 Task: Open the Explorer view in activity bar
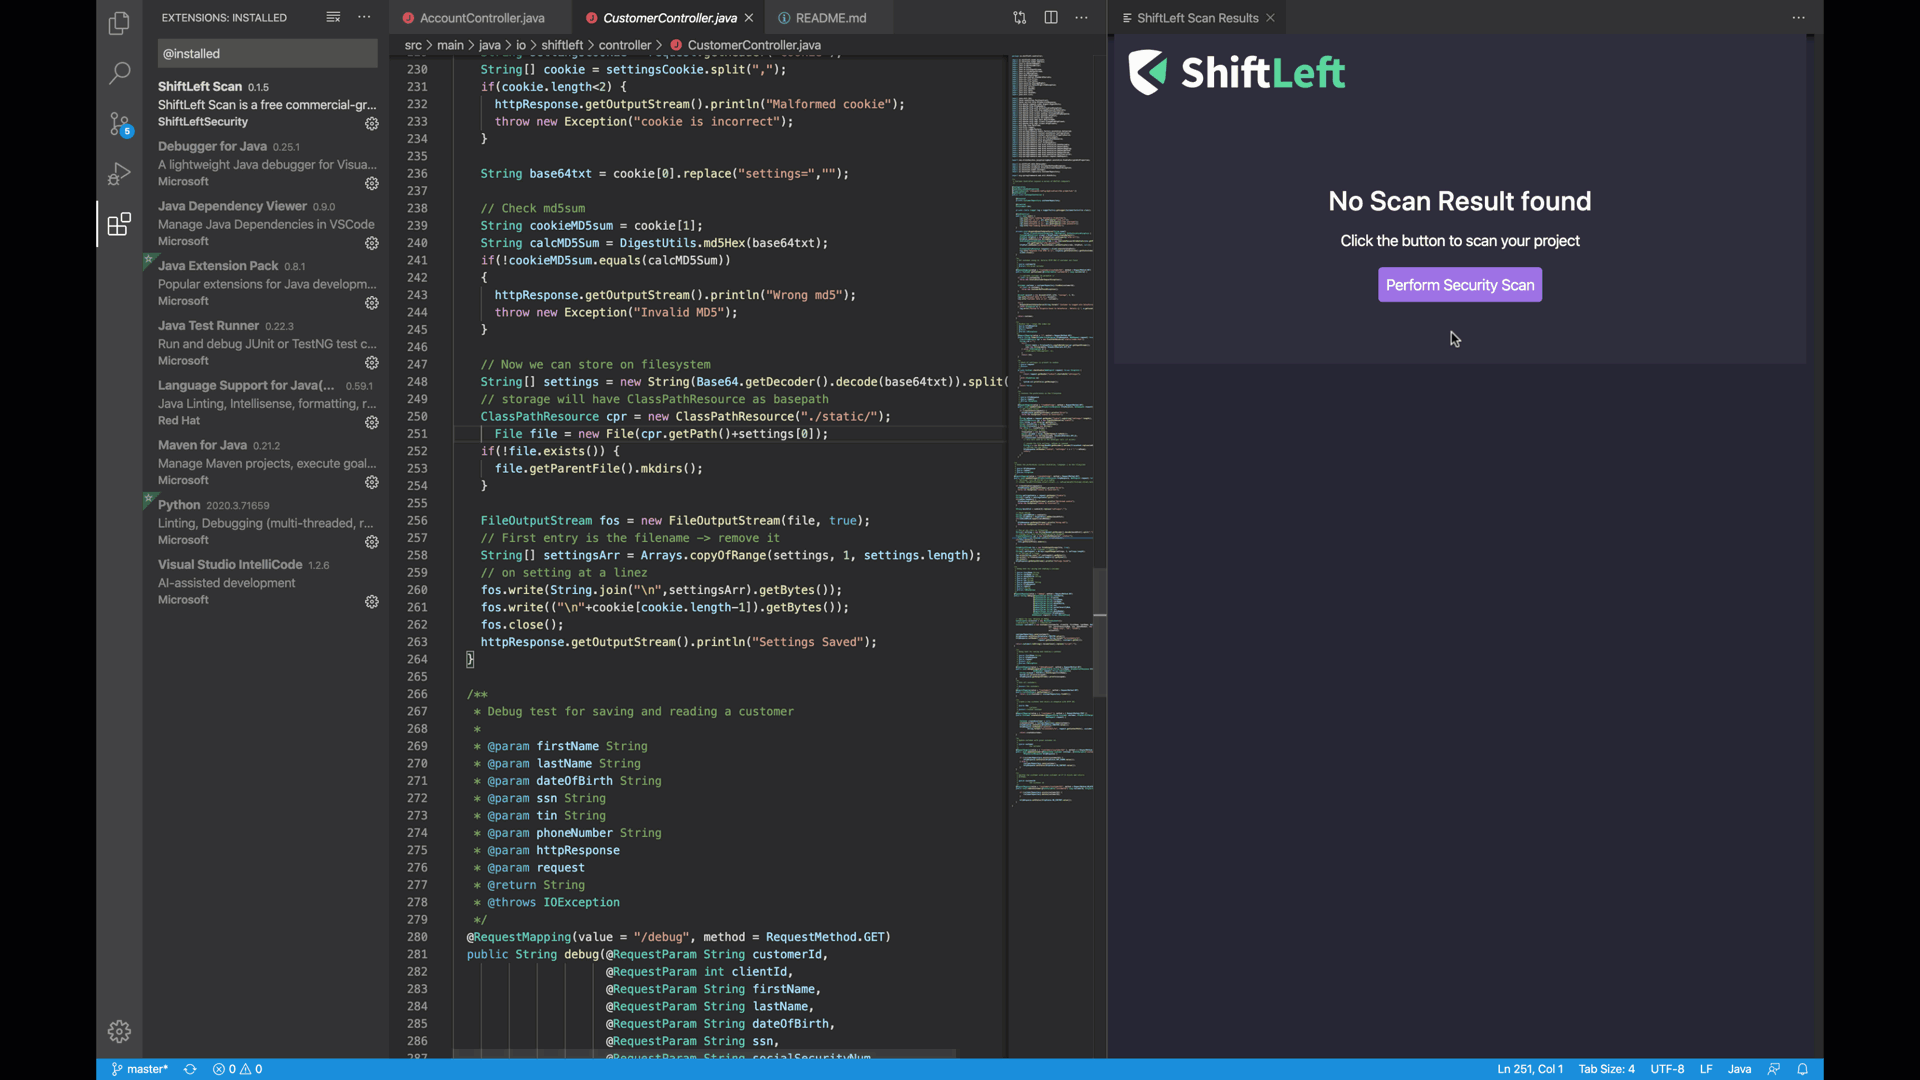coord(119,22)
